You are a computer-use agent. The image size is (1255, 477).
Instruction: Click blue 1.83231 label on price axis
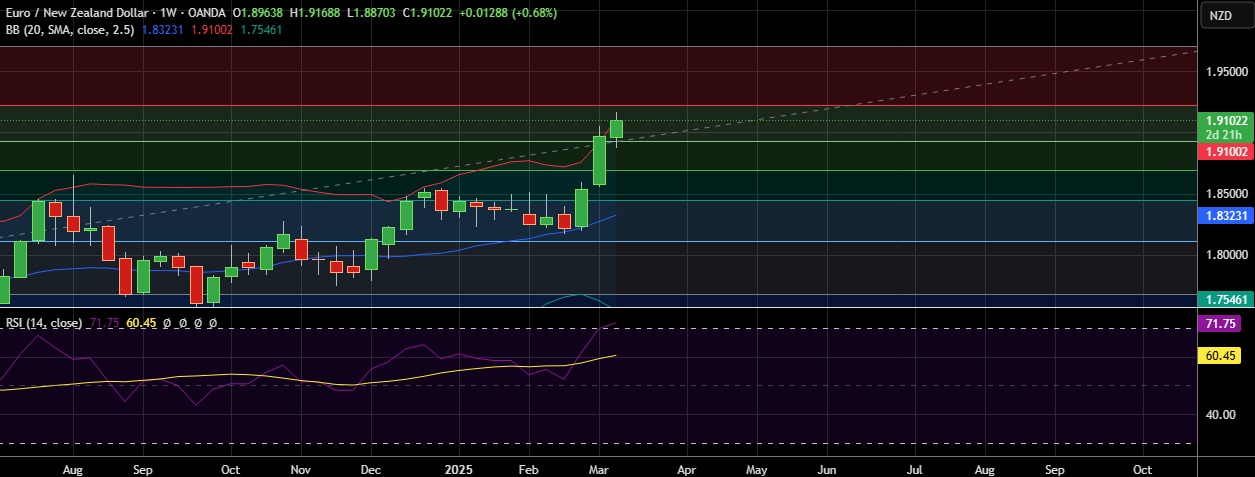point(1225,215)
